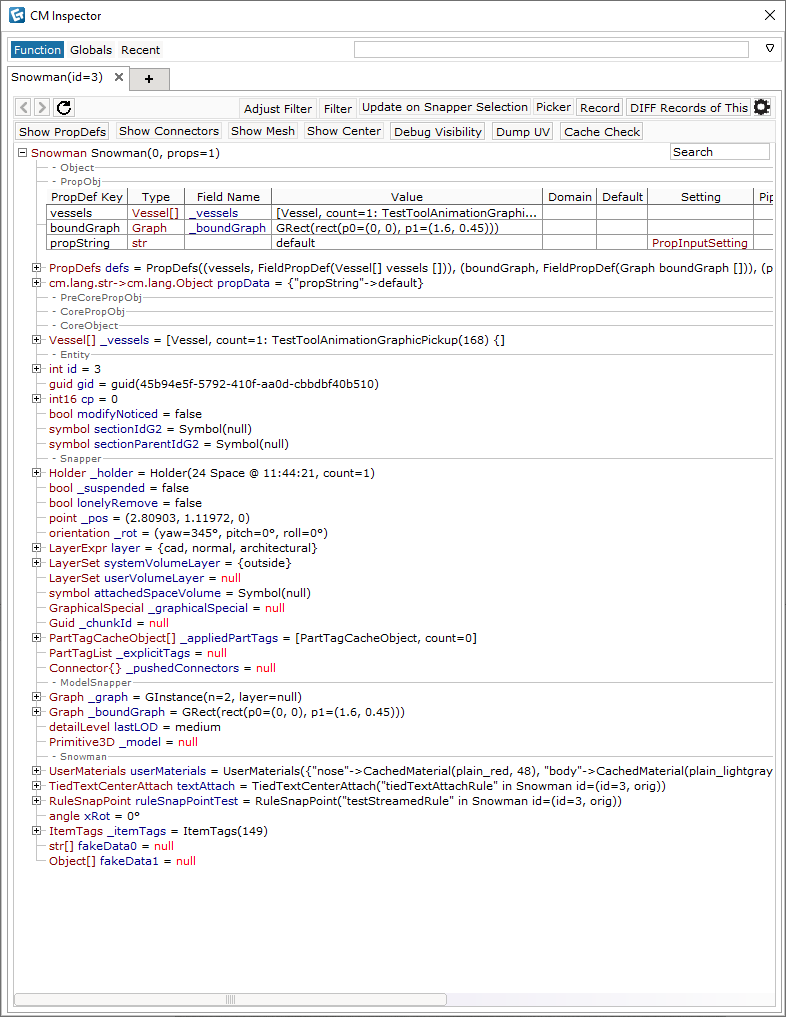Click Update on Snapper Selection
Viewport: 786px width, 1017px height.
pyautogui.click(x=445, y=108)
